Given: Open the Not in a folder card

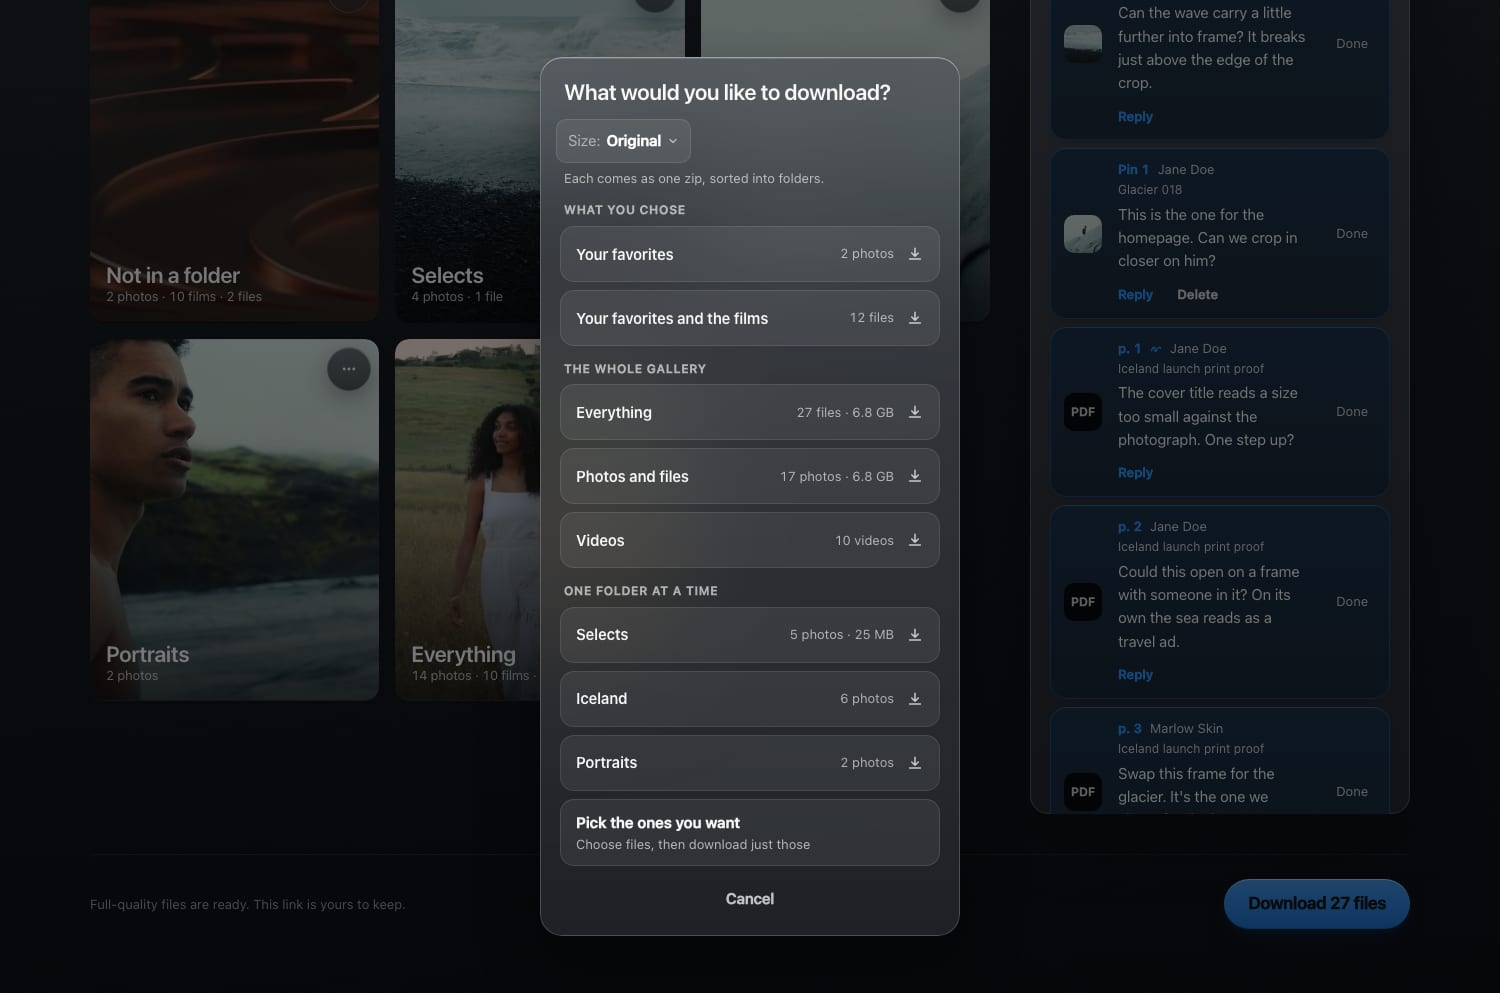Looking at the screenshot, I should click(234, 160).
